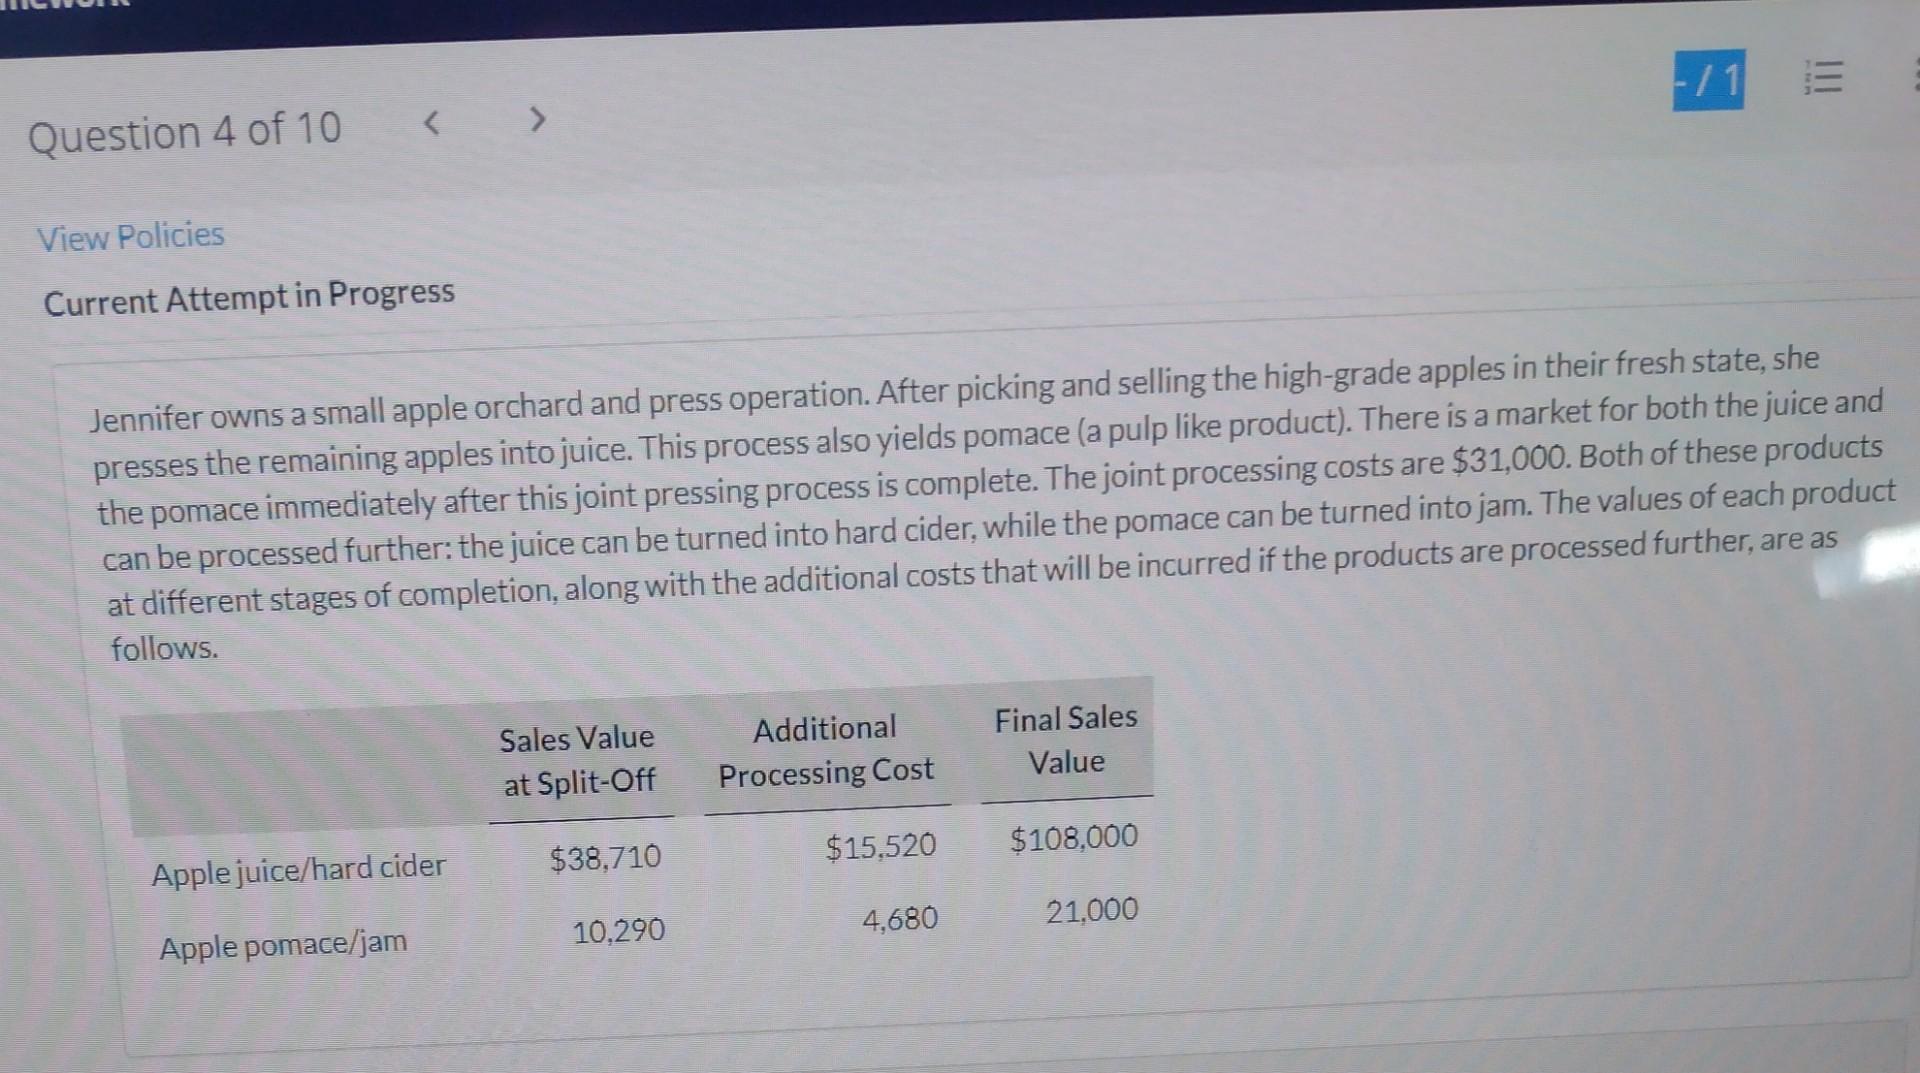Viewport: 1920px width, 1073px height.
Task: Click the $108,000 final sales value
Action: [1074, 837]
